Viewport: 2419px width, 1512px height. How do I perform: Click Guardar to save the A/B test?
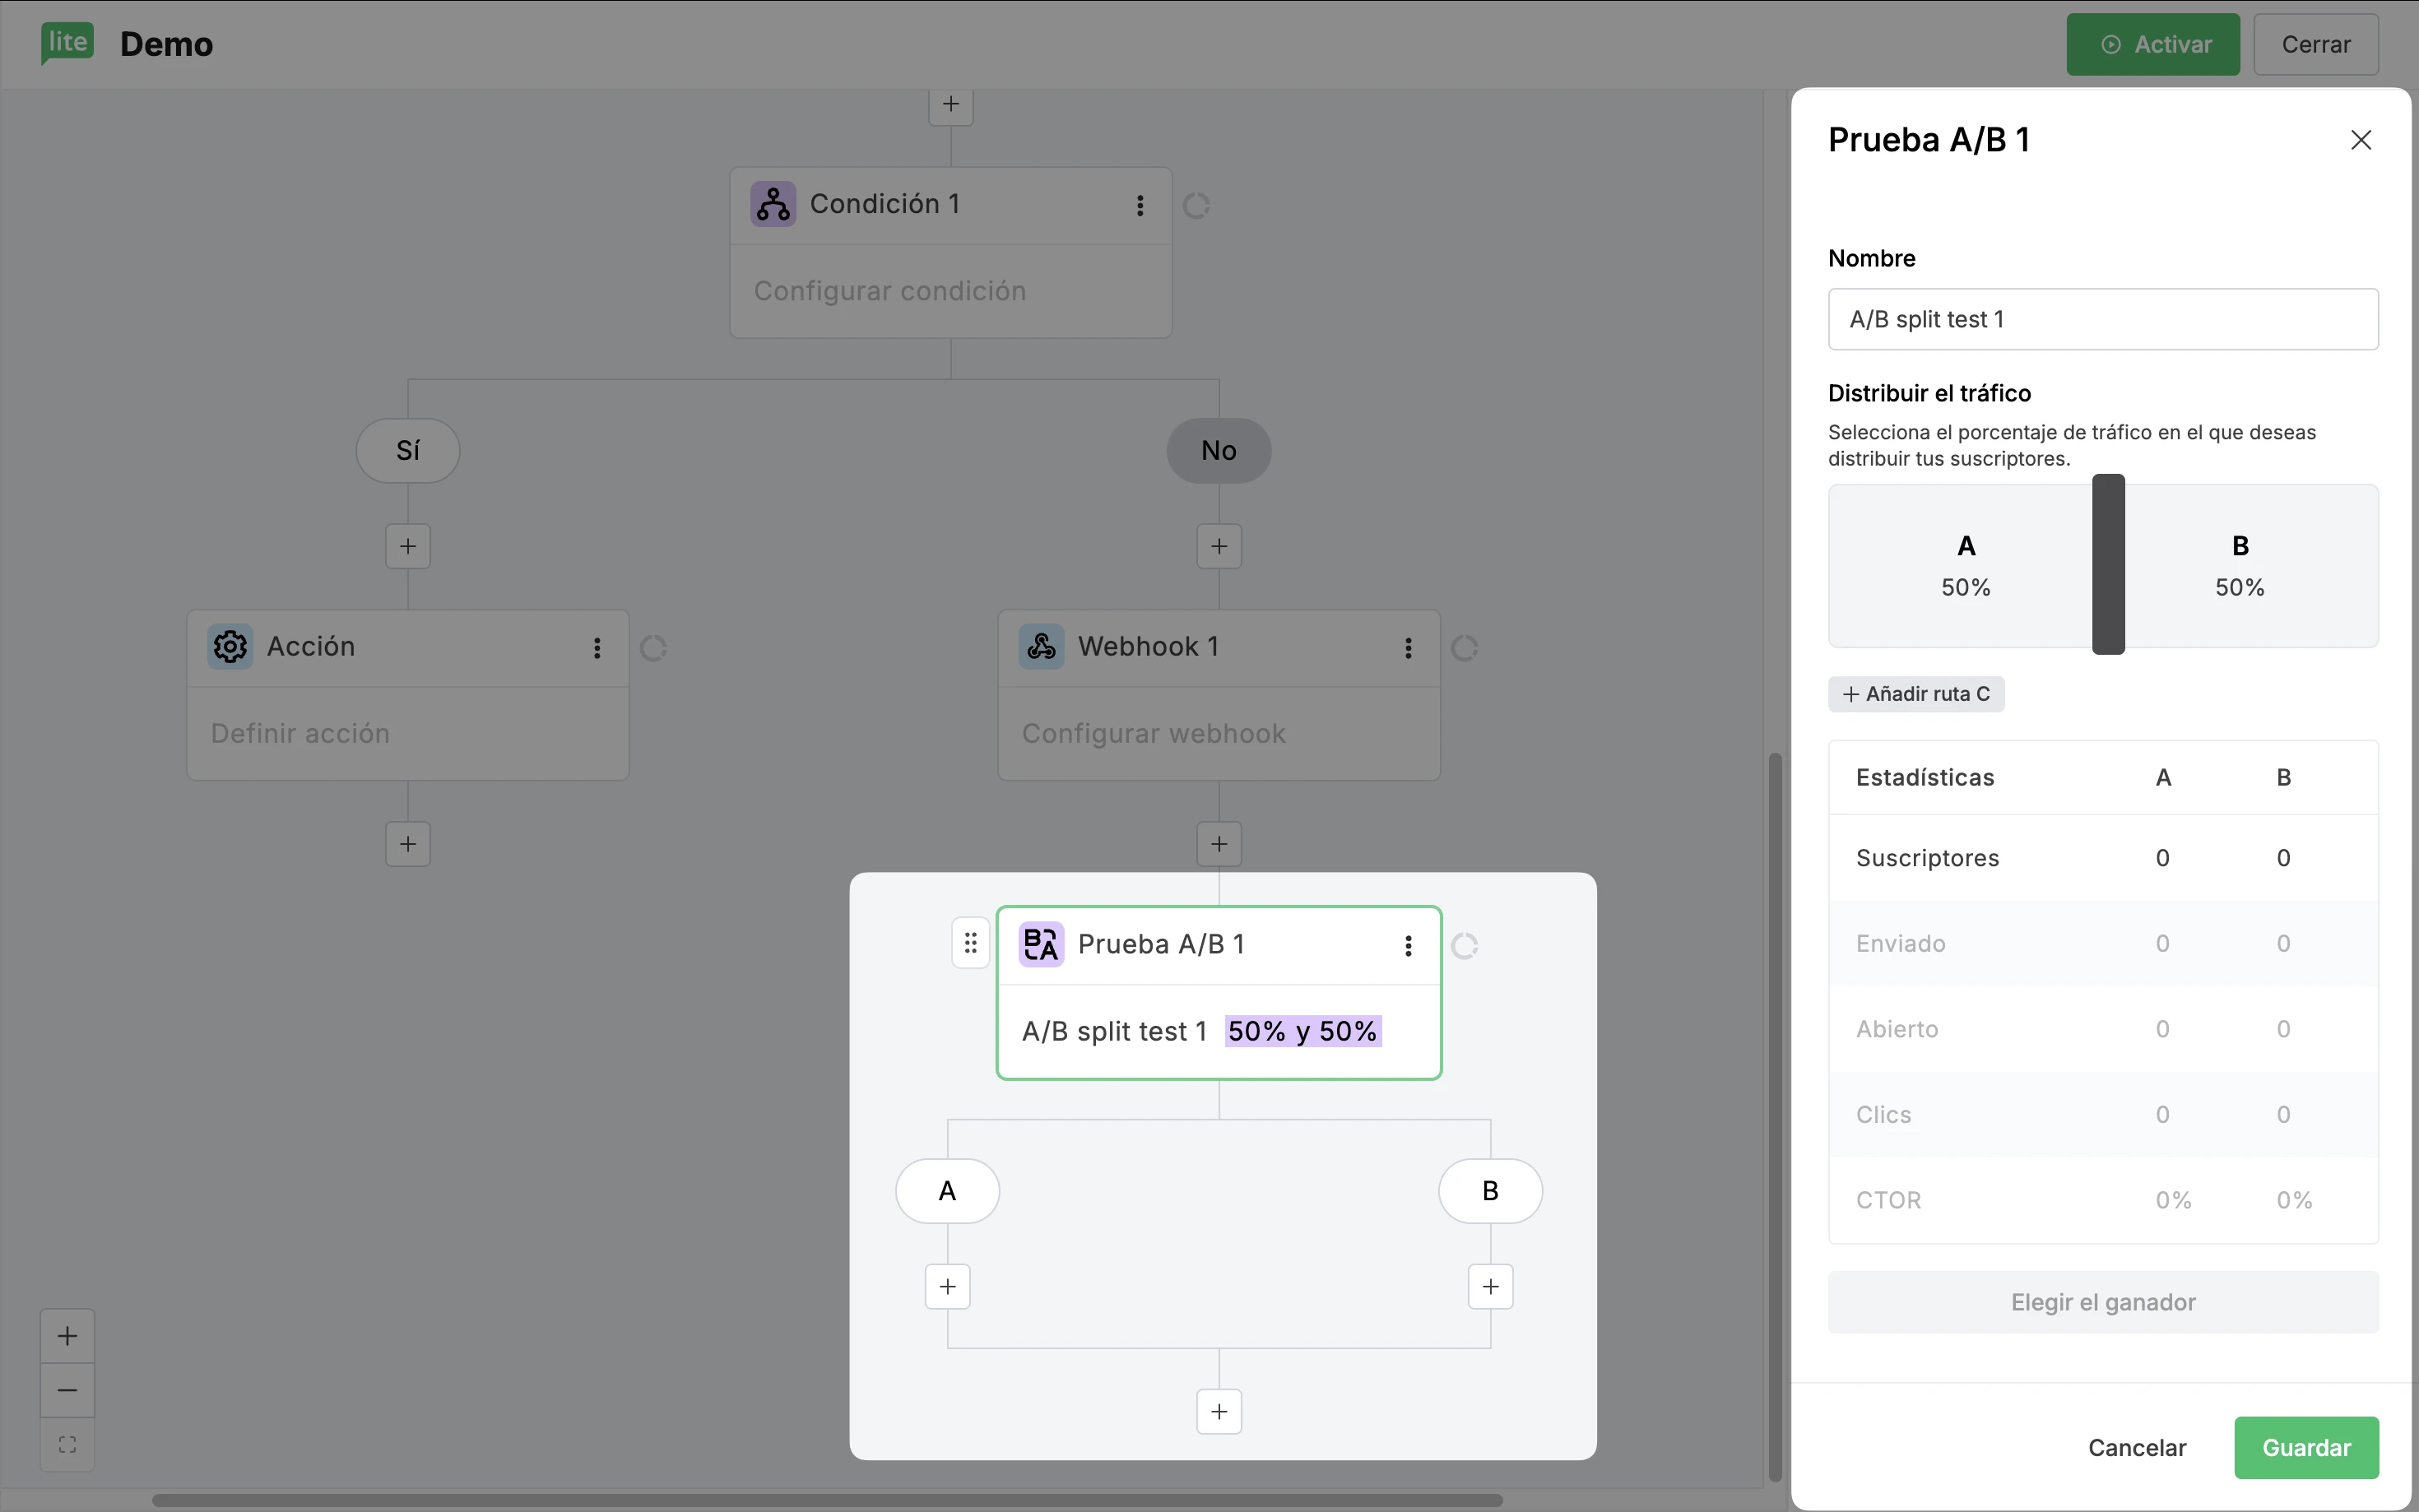pyautogui.click(x=2306, y=1448)
